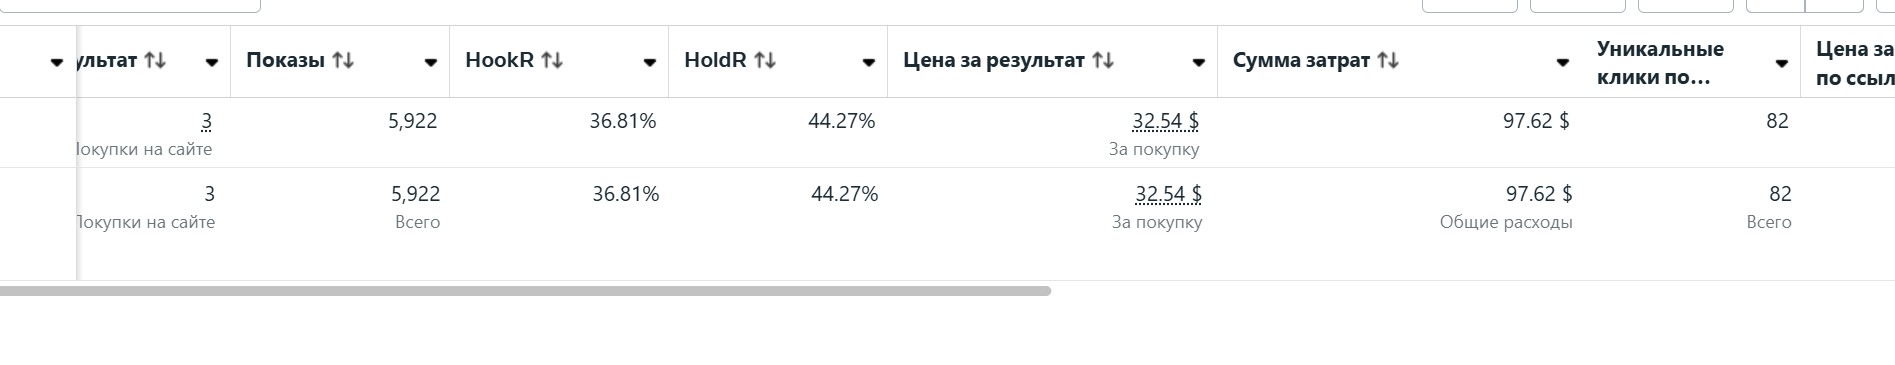Sort by Результат column arrows icon
The image size is (1895, 365).
(155, 60)
